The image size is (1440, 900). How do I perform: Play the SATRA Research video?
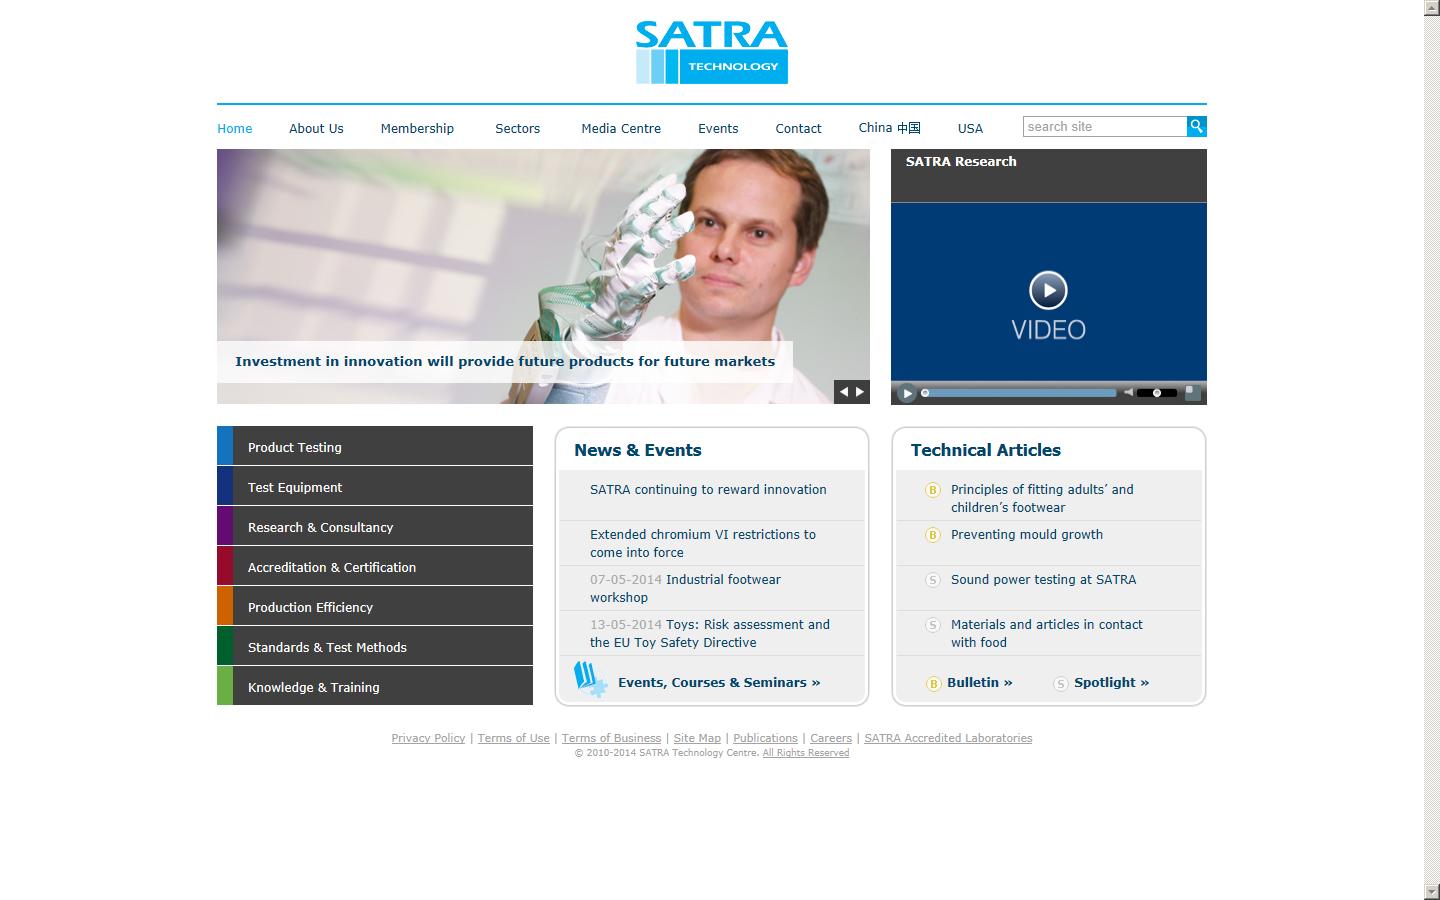[1048, 290]
